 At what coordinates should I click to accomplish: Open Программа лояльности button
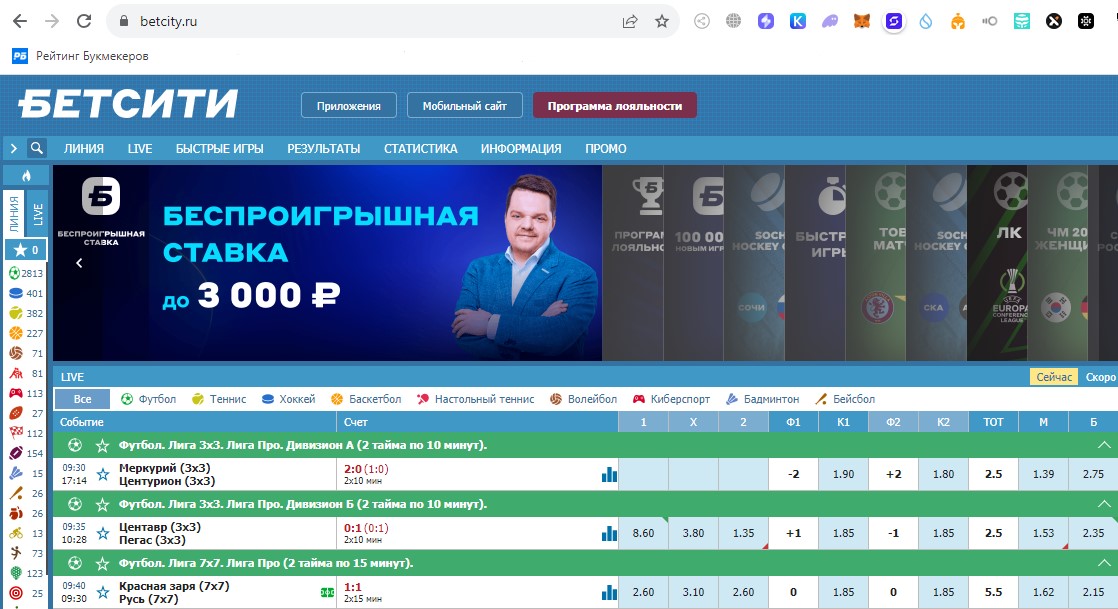[615, 106]
